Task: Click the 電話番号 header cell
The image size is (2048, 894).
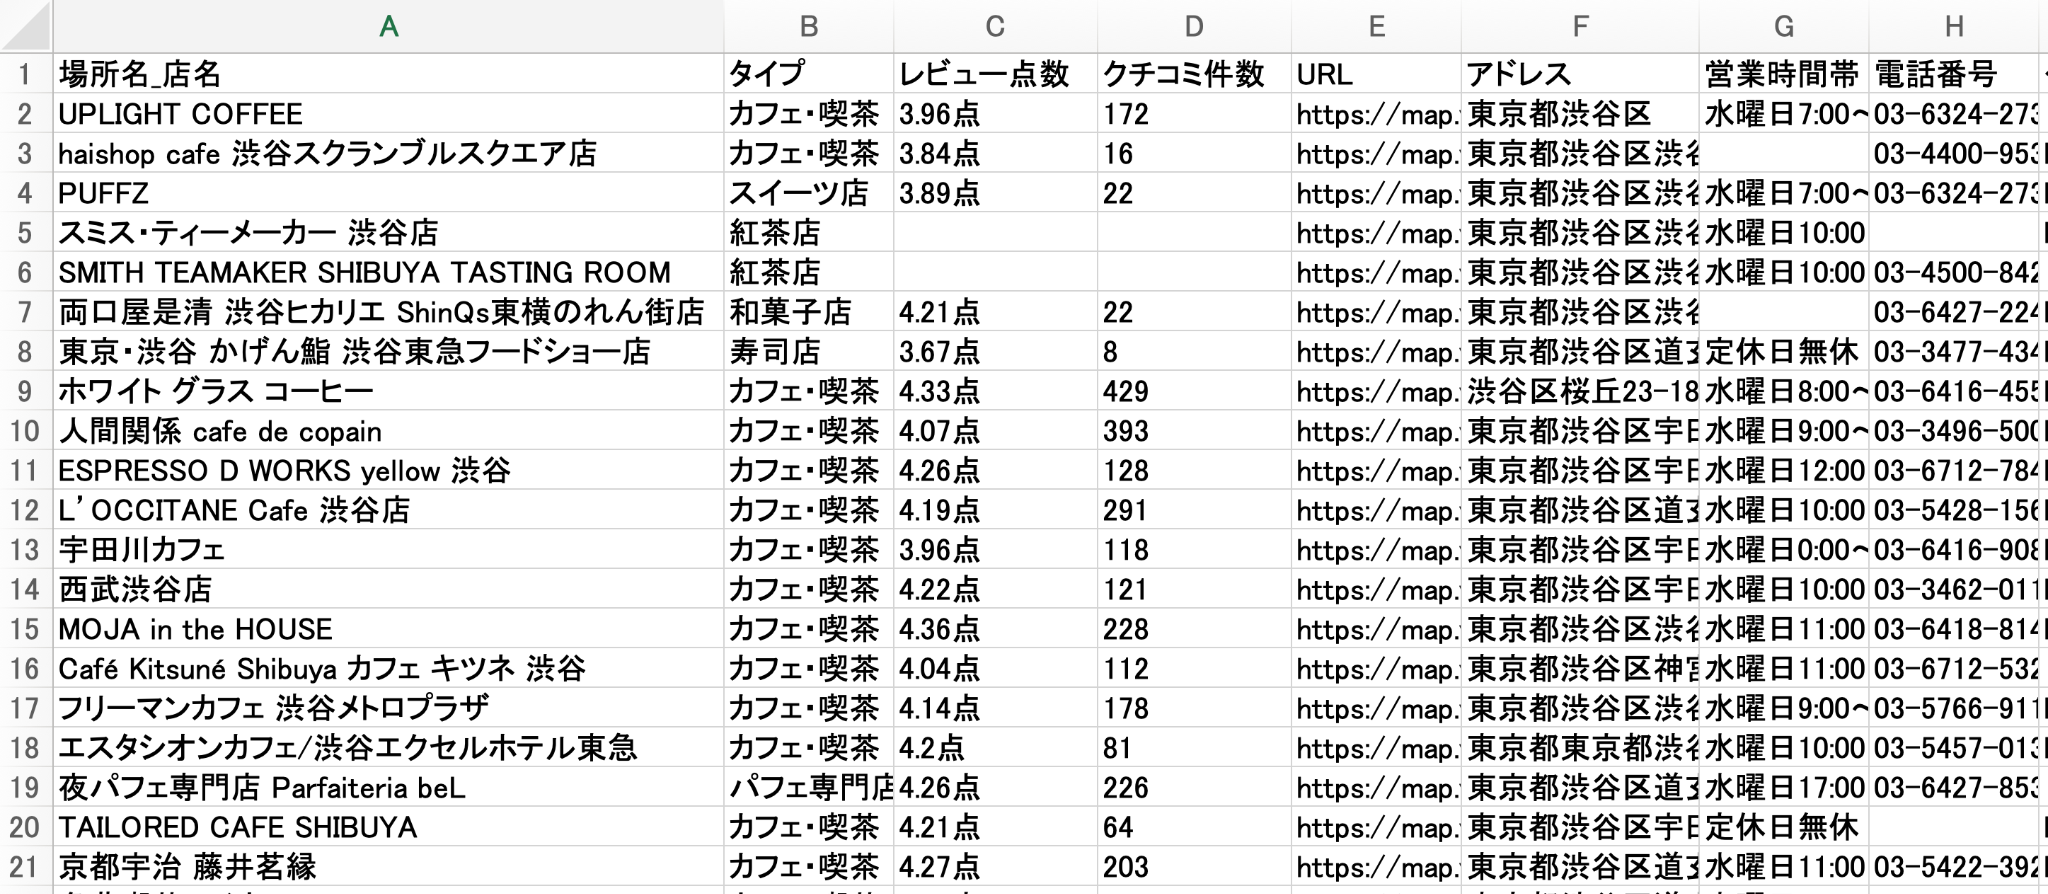Action: [x=1954, y=74]
